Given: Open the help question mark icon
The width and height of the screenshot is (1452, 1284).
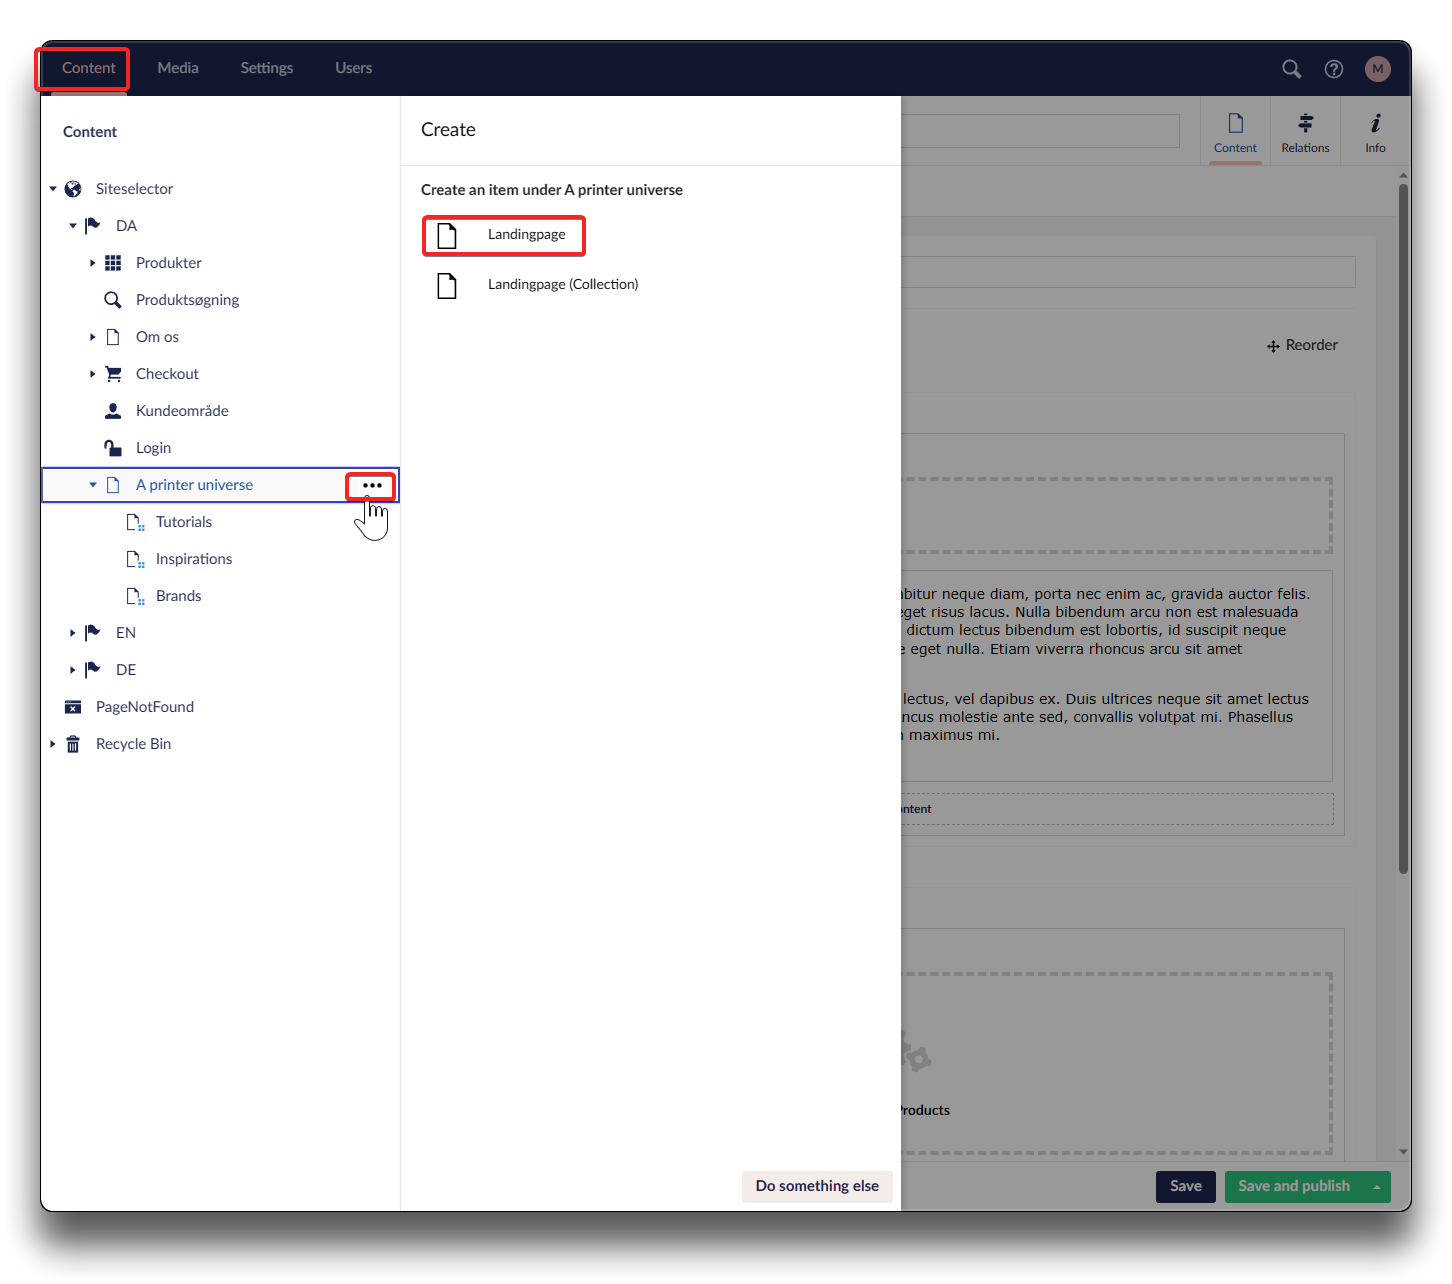Looking at the screenshot, I should click(1333, 69).
